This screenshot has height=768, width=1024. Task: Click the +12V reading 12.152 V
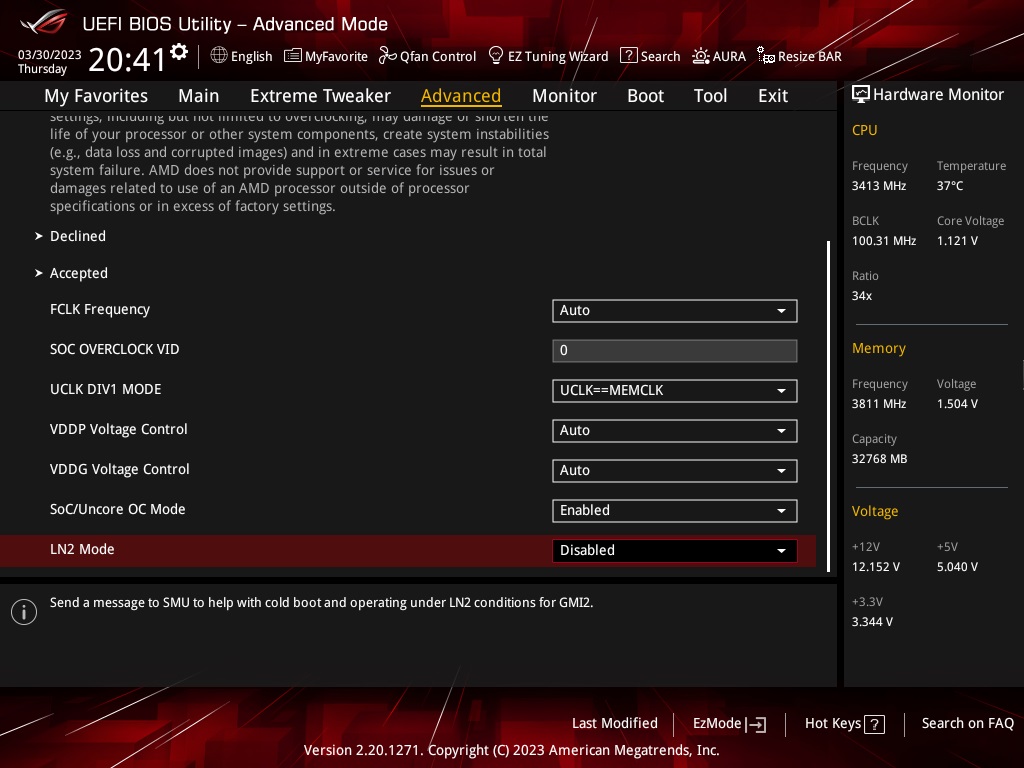point(875,567)
